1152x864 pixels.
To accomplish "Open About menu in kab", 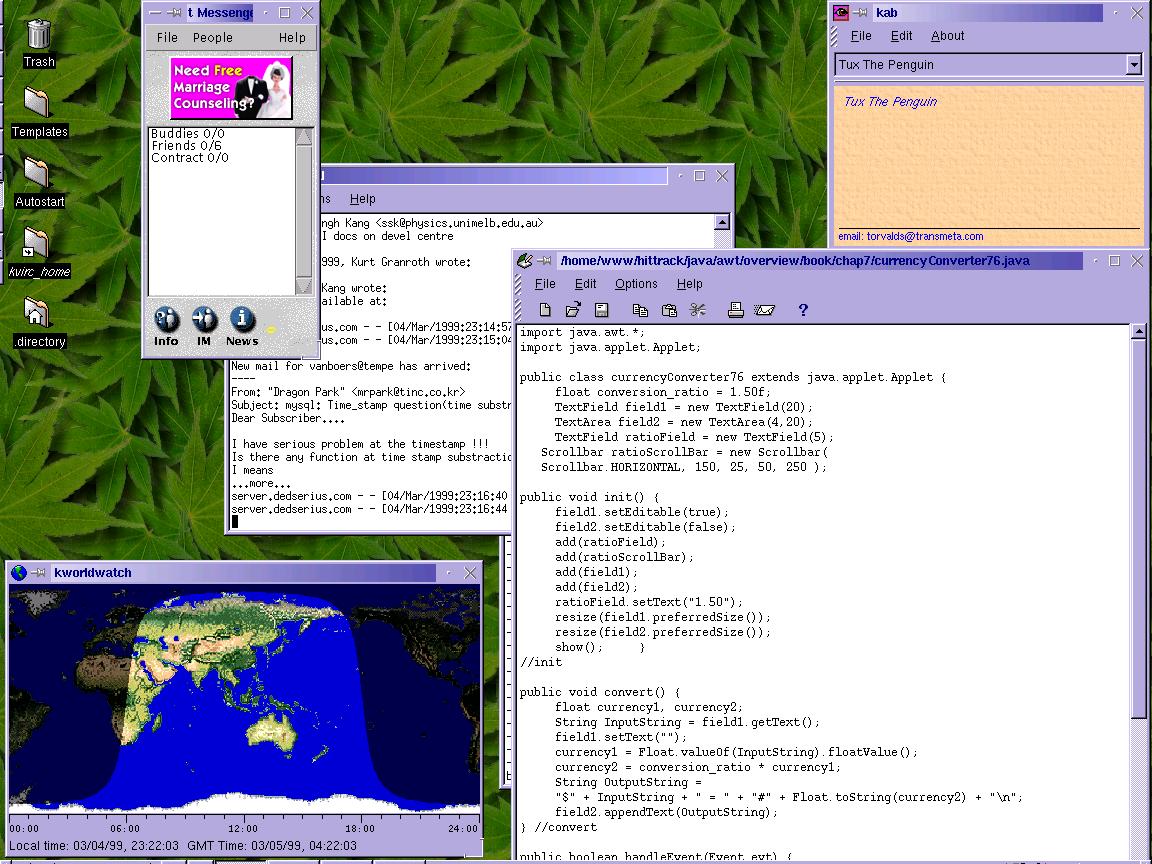I will click(x=947, y=35).
